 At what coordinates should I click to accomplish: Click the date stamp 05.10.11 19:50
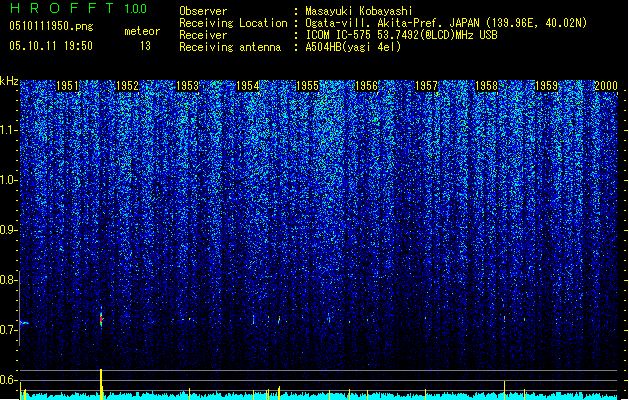51,46
